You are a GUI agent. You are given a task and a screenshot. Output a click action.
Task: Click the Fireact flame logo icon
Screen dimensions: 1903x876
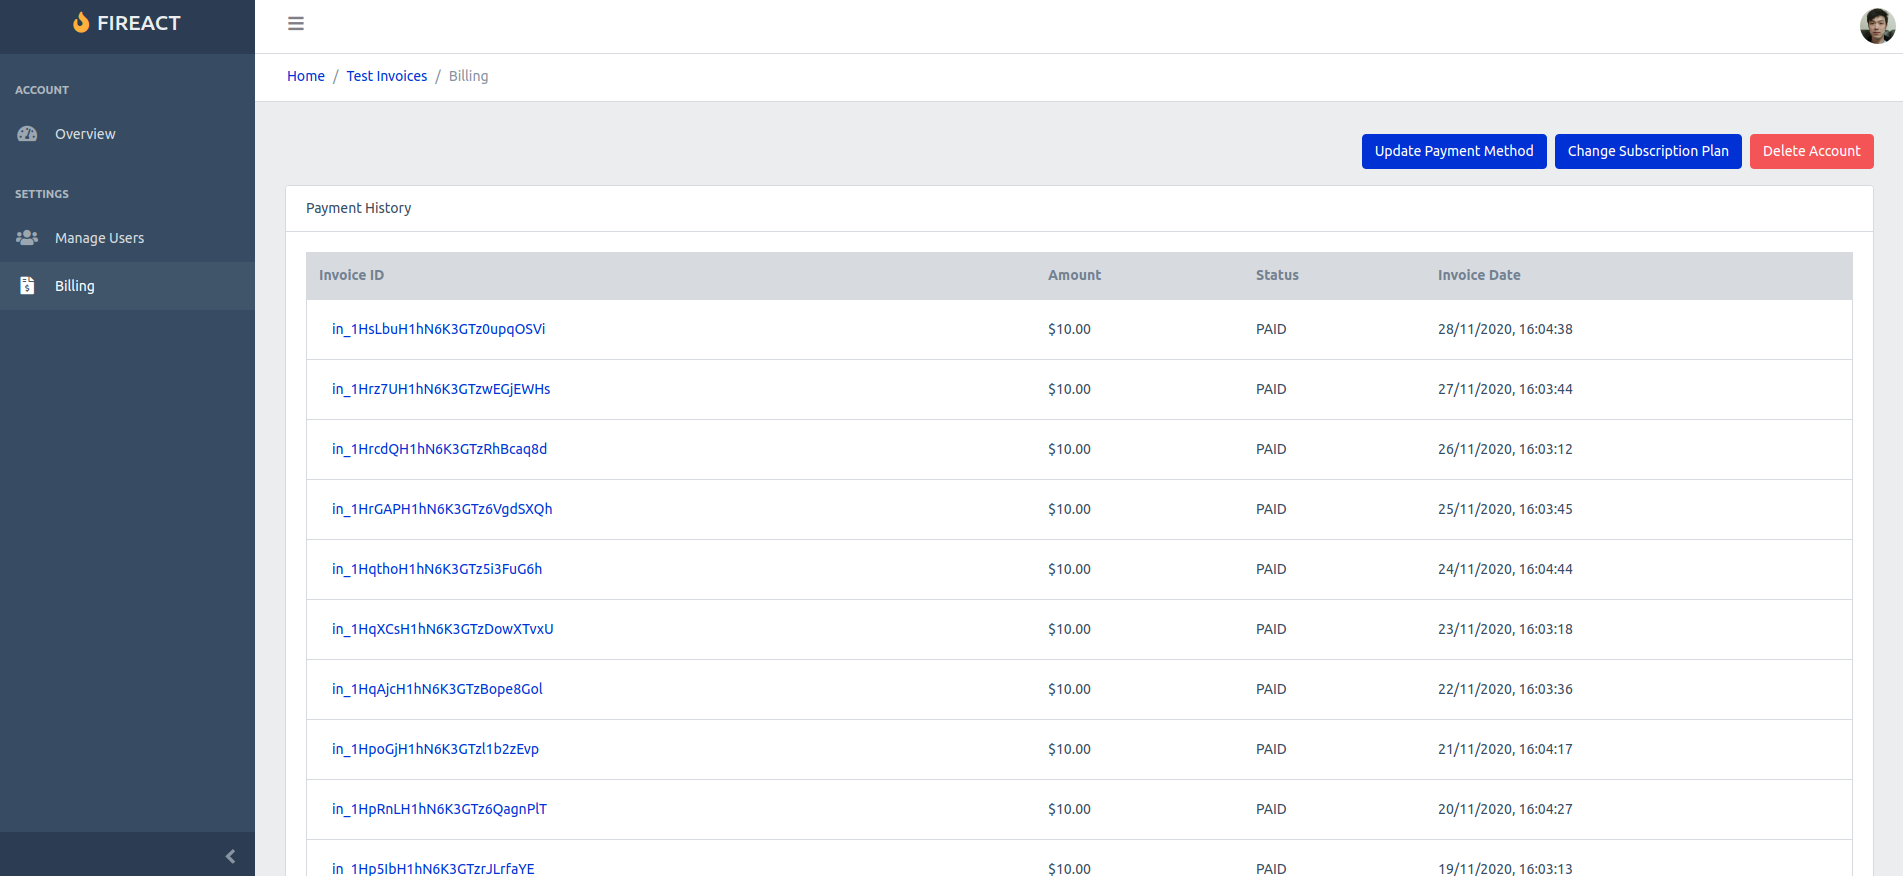[81, 22]
